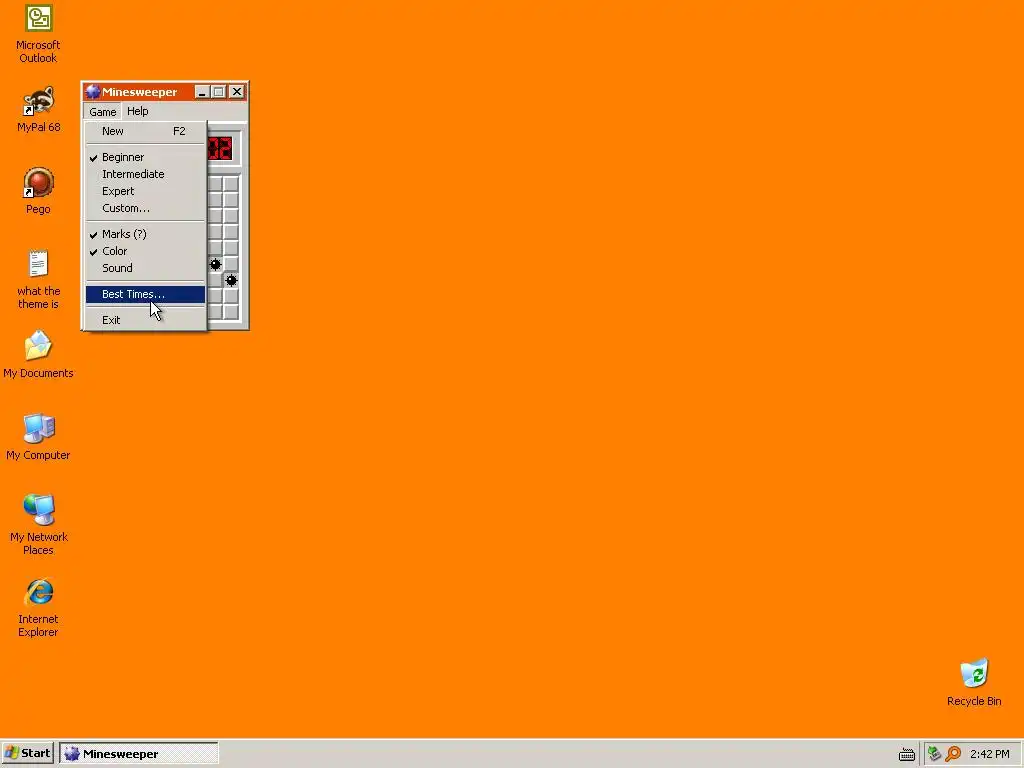
Task: Select Beginner difficulty level
Action: pos(145,157)
